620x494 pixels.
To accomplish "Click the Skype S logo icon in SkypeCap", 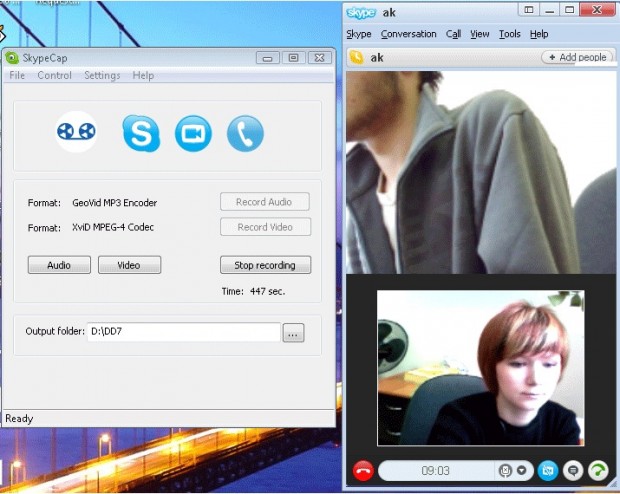I will (x=141, y=133).
